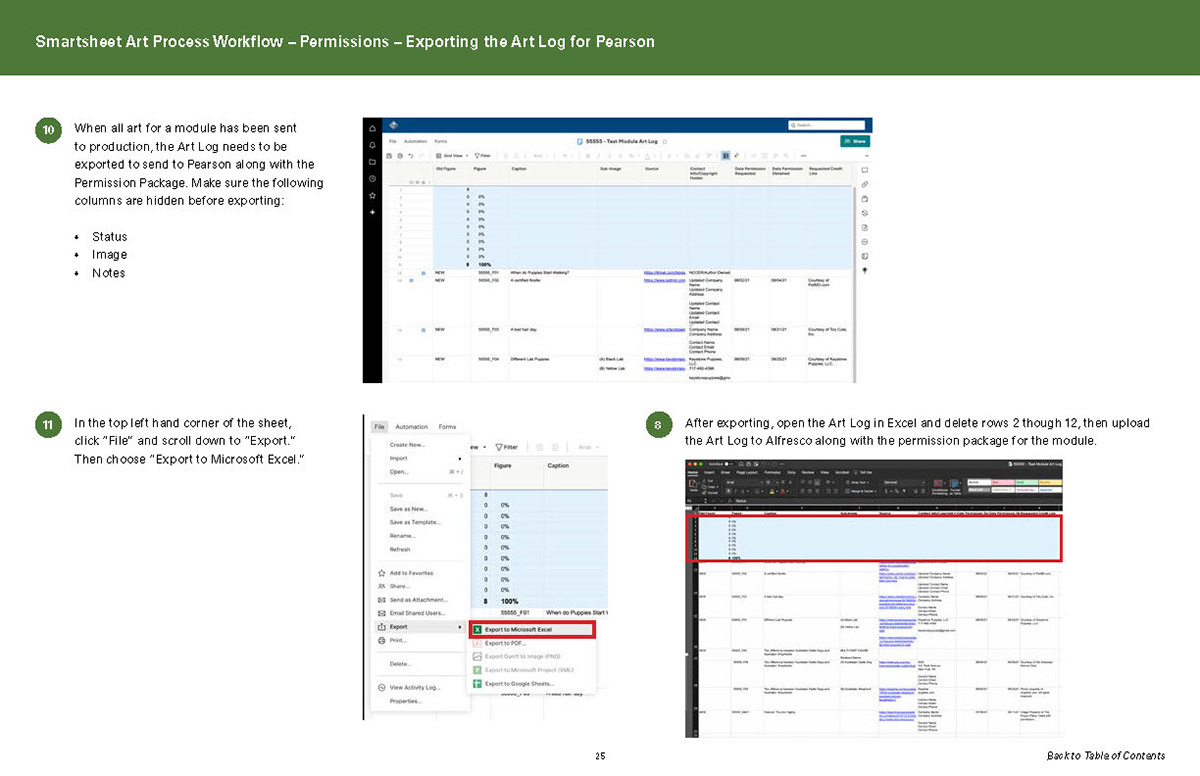
Task: Open Excel font name dropdown (Arial)
Action: (744, 482)
